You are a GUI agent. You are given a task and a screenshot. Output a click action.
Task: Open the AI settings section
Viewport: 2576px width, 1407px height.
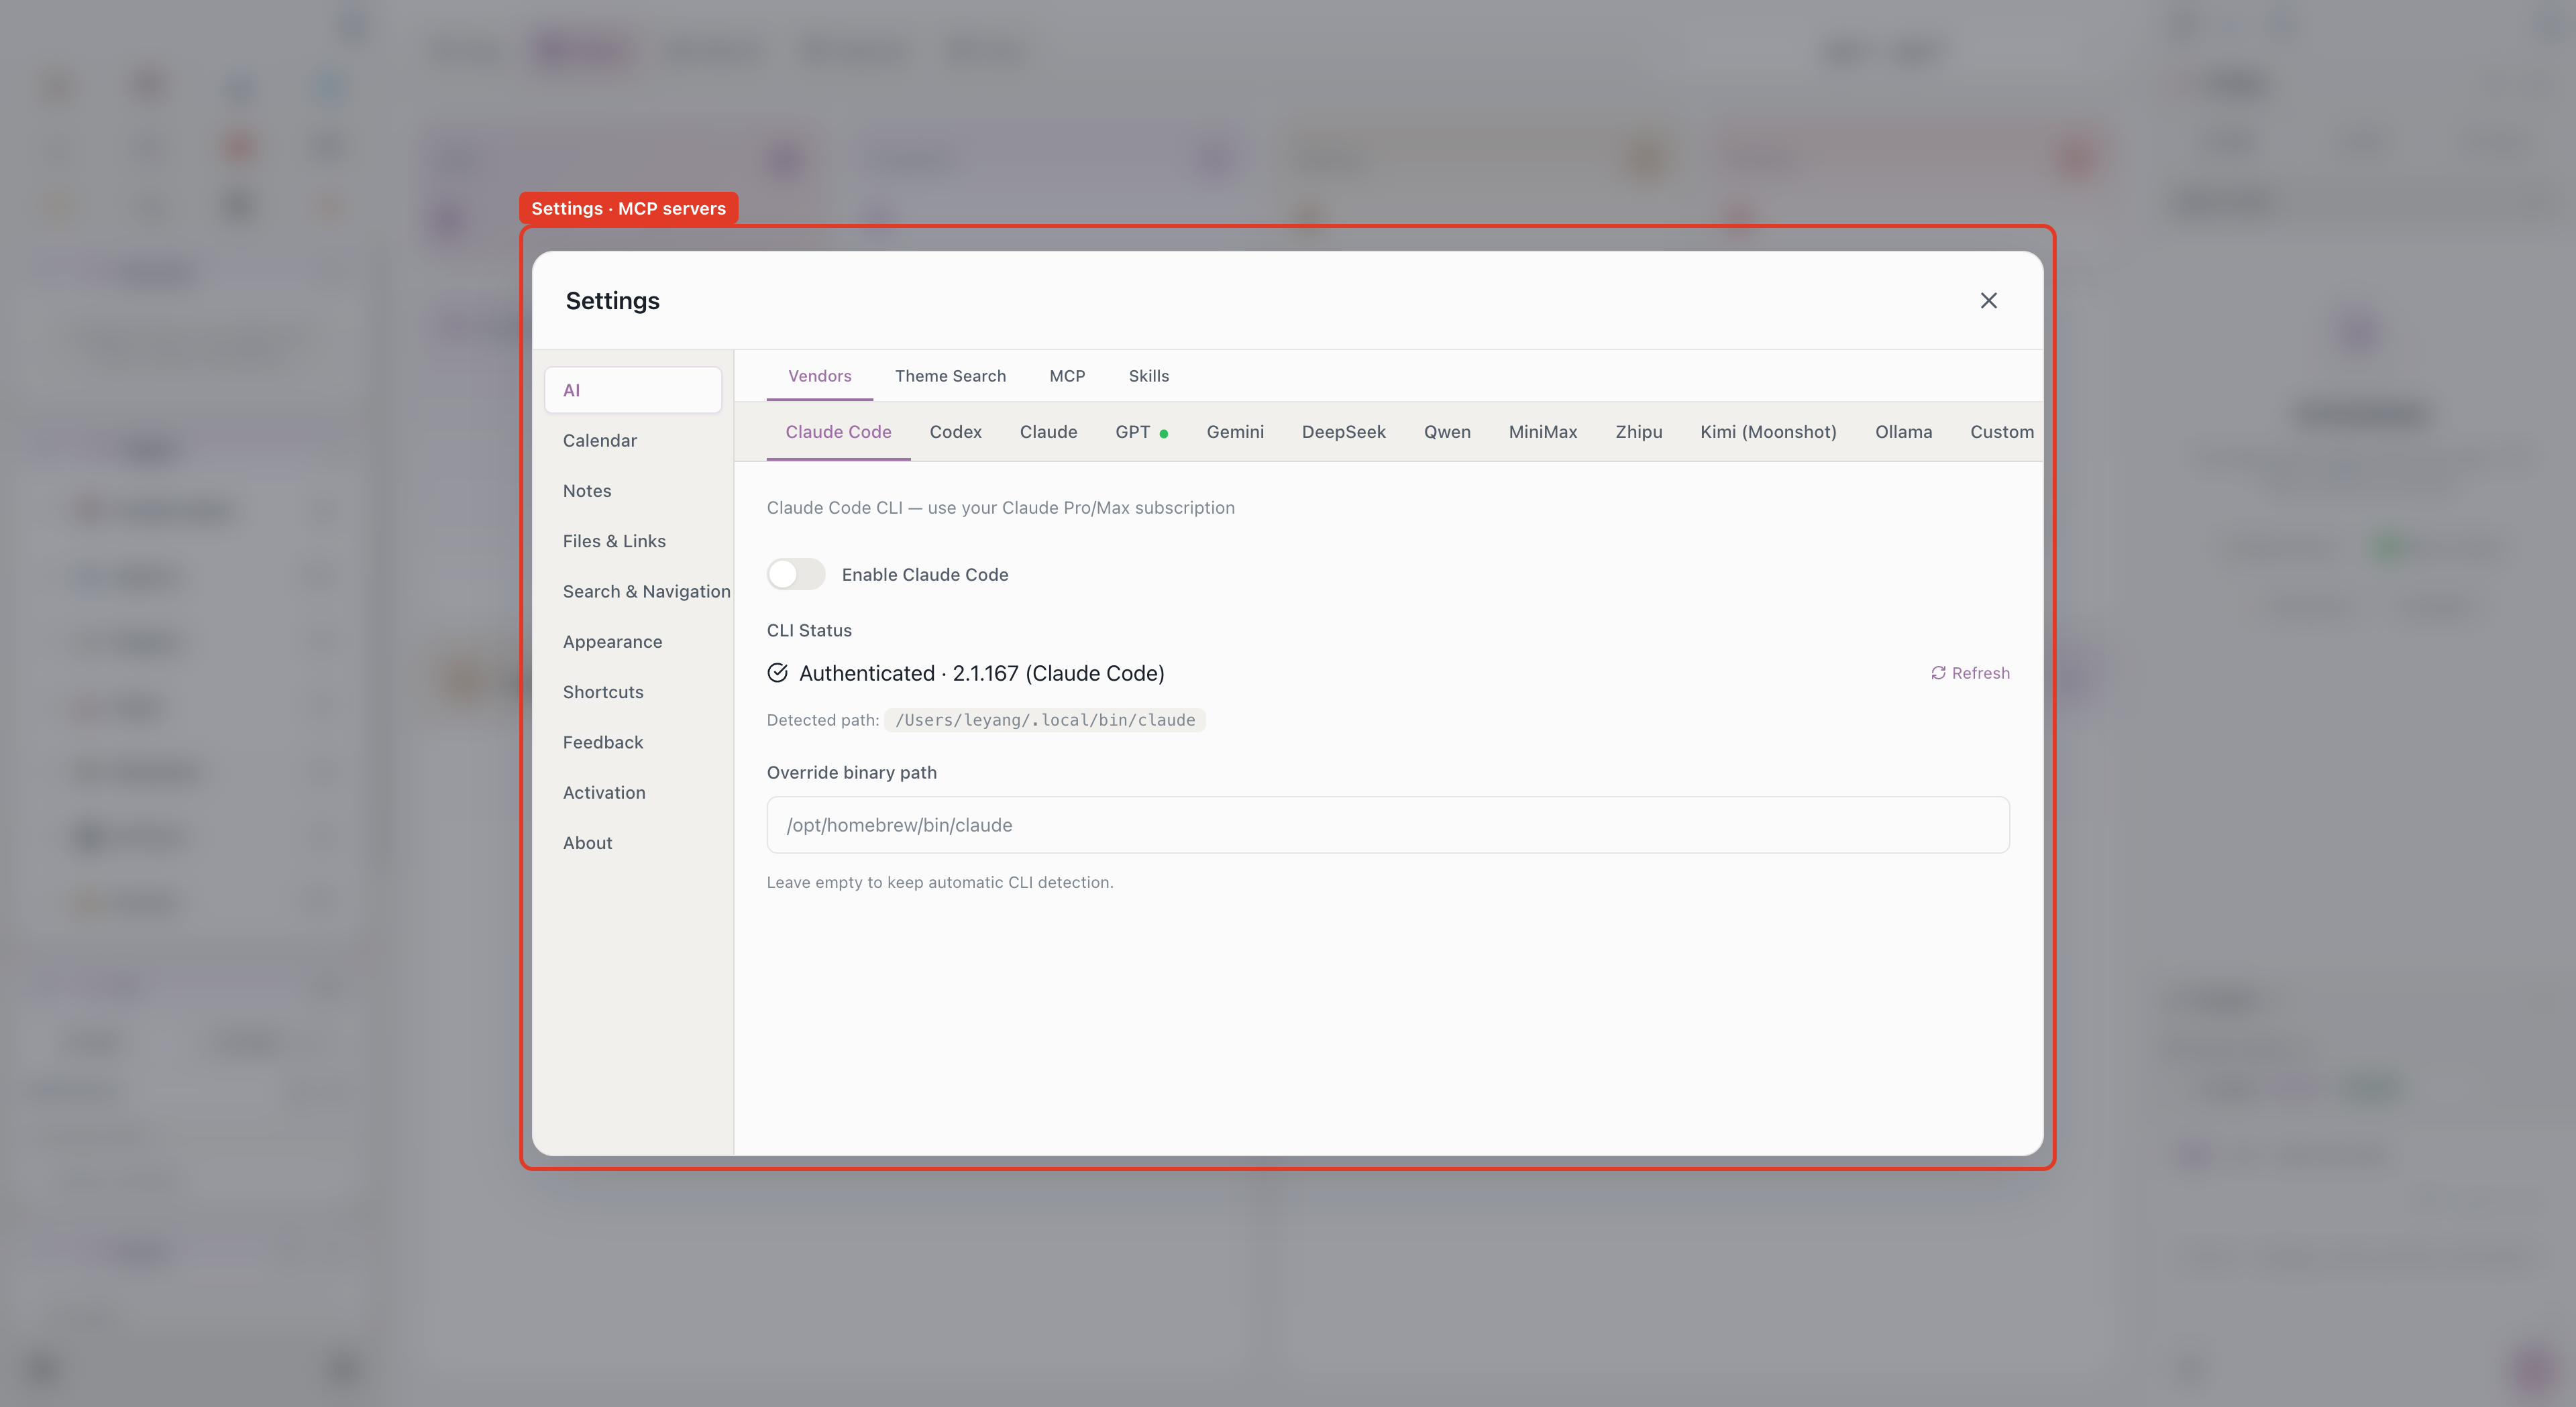click(632, 390)
